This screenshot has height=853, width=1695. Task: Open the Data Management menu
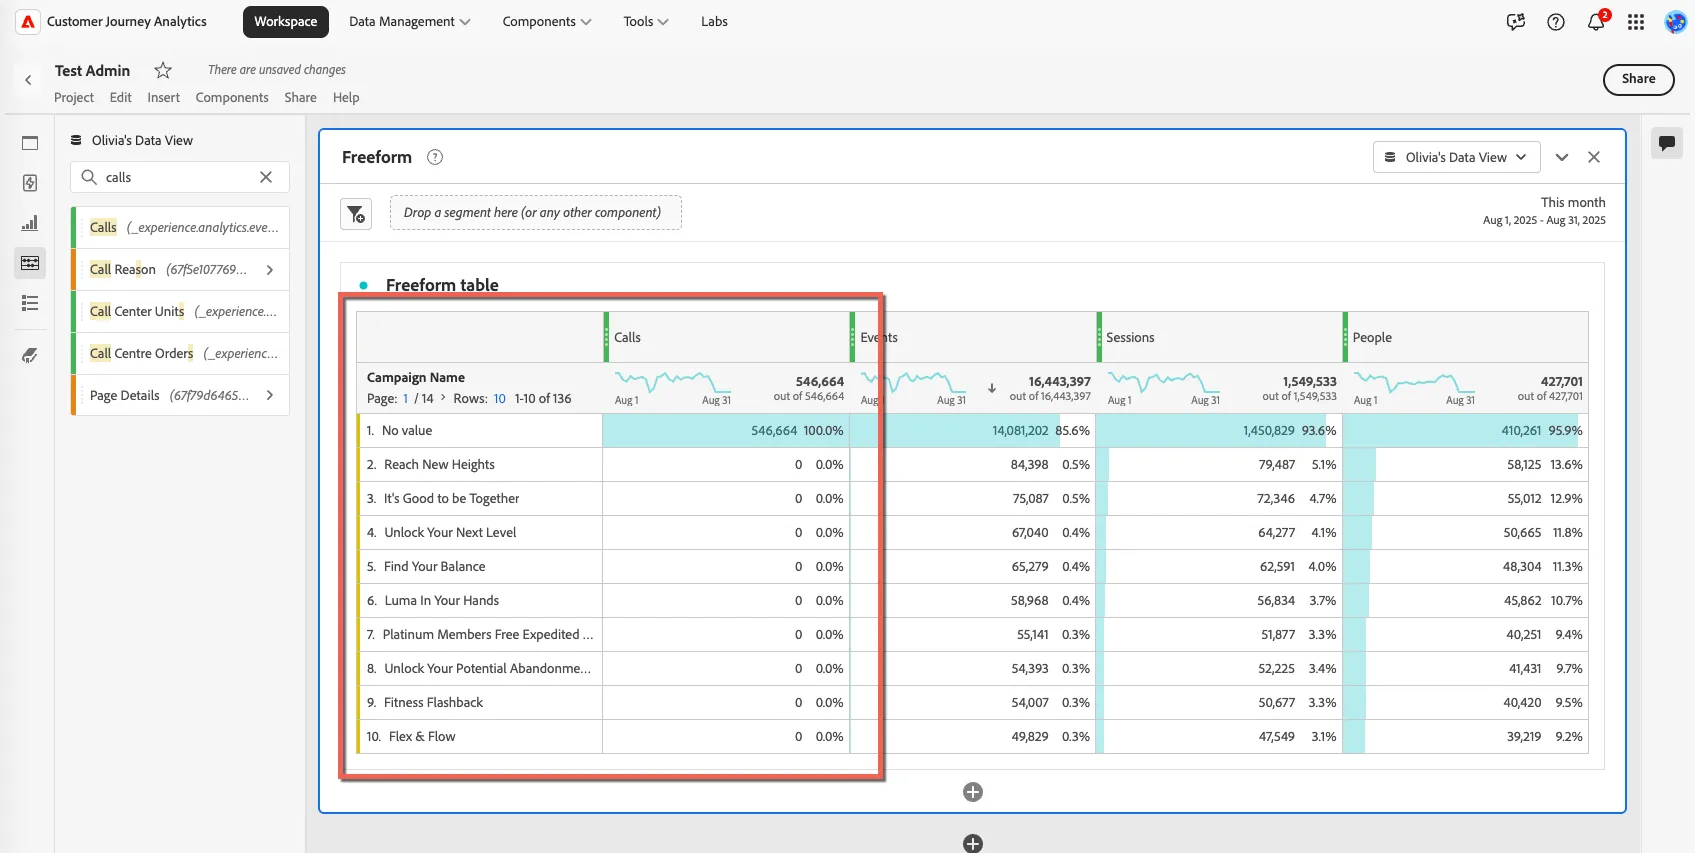[x=409, y=22]
